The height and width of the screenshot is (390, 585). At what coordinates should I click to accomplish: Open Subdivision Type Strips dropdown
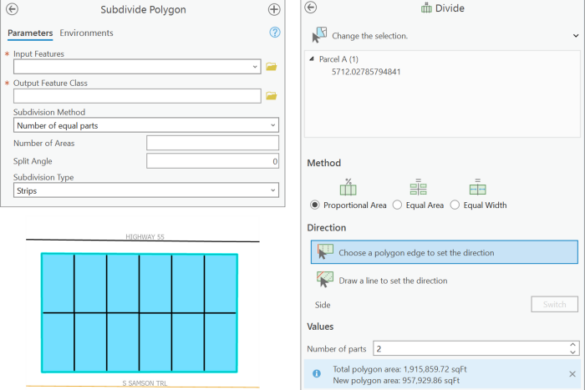[x=273, y=190]
